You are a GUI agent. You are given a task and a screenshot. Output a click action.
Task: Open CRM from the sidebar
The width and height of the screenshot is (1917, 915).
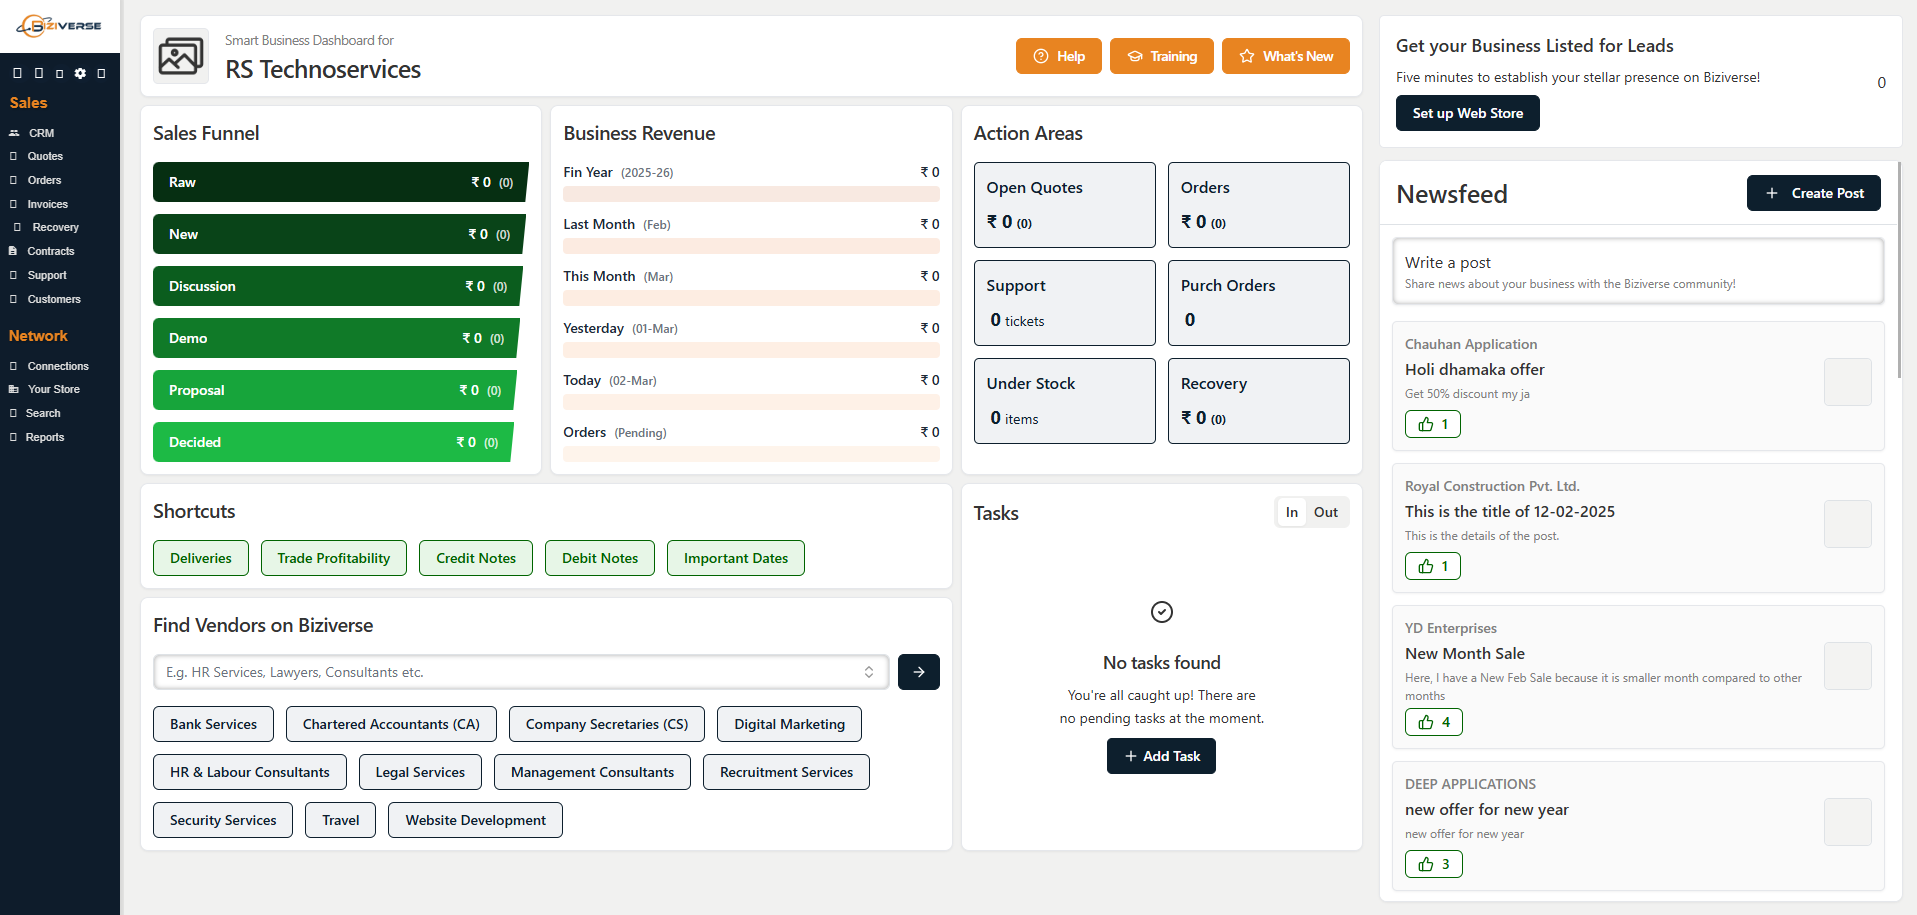pos(41,133)
